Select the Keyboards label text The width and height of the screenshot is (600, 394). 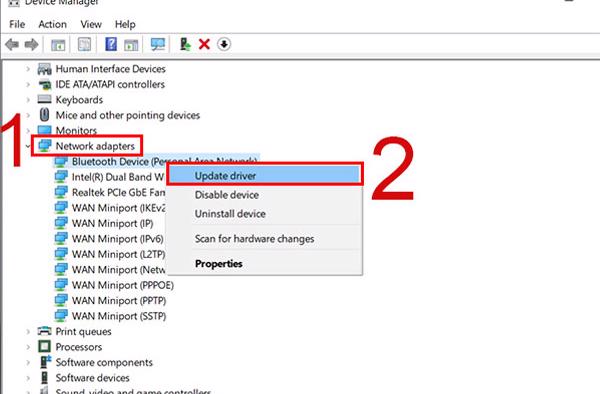(x=79, y=100)
